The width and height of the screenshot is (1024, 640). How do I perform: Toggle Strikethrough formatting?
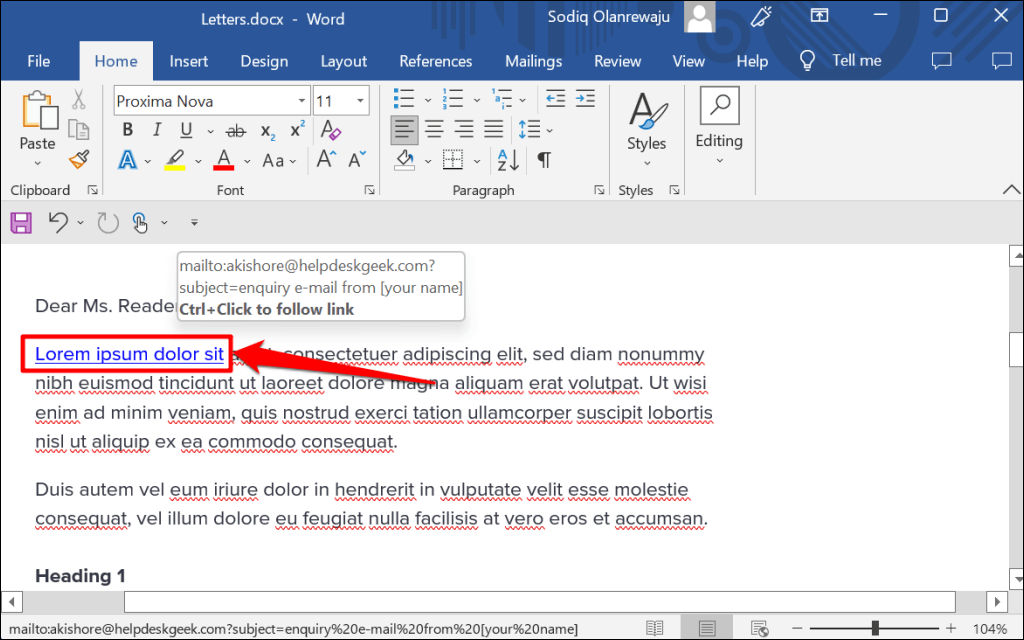236,131
